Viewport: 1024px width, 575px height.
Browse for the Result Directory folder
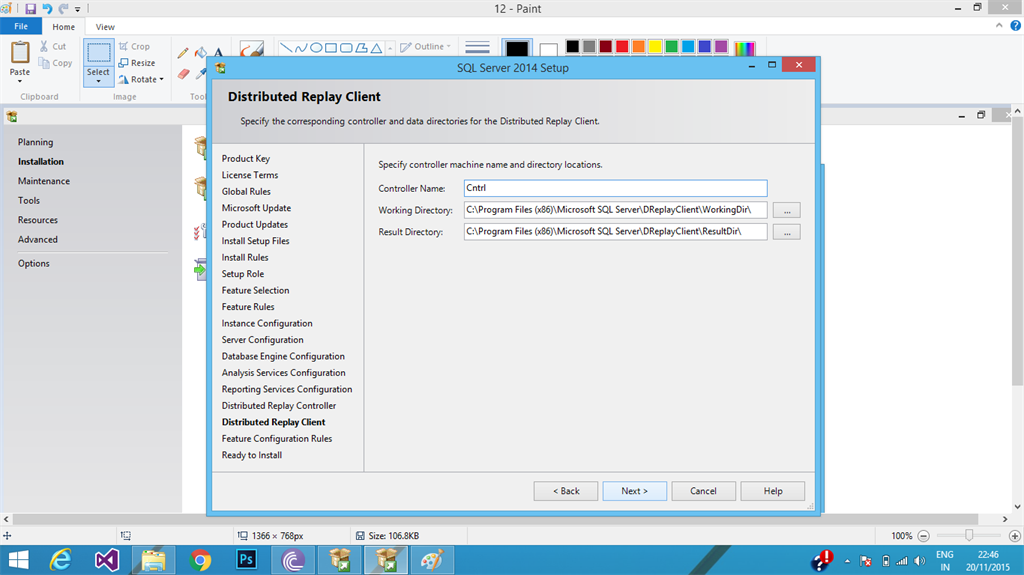(787, 232)
